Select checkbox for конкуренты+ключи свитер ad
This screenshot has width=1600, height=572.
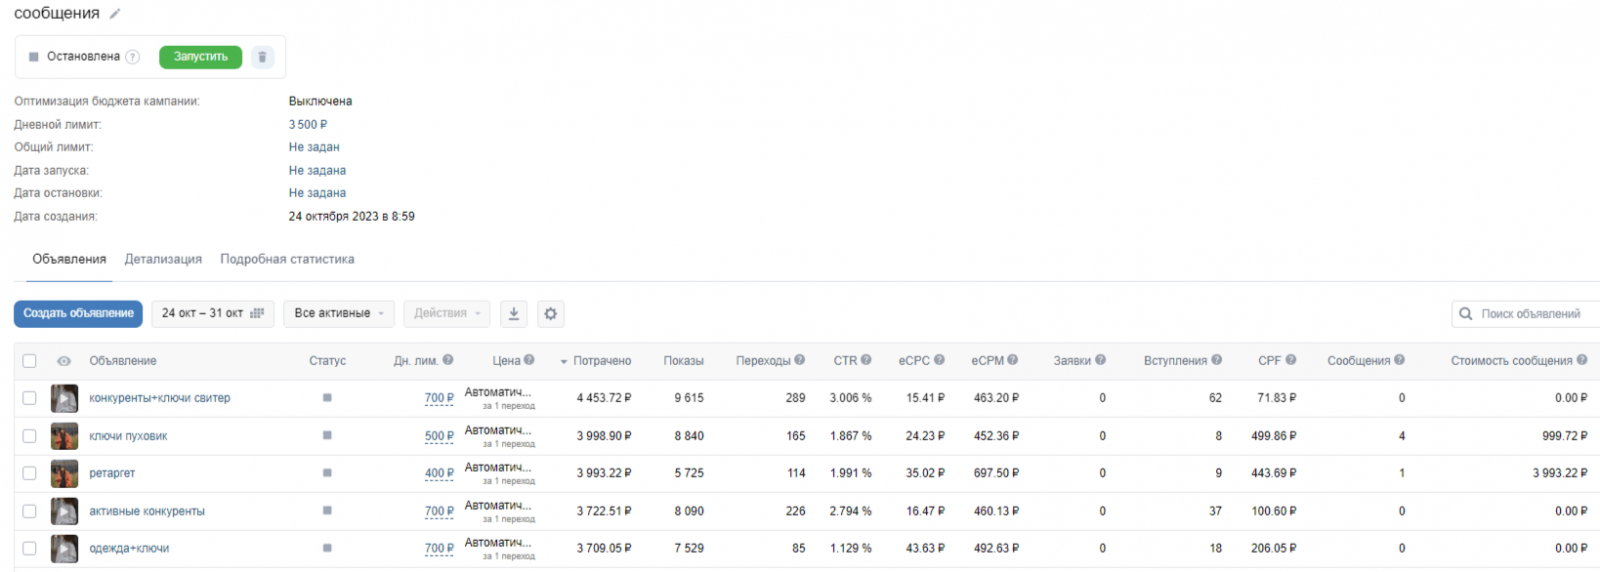[29, 398]
